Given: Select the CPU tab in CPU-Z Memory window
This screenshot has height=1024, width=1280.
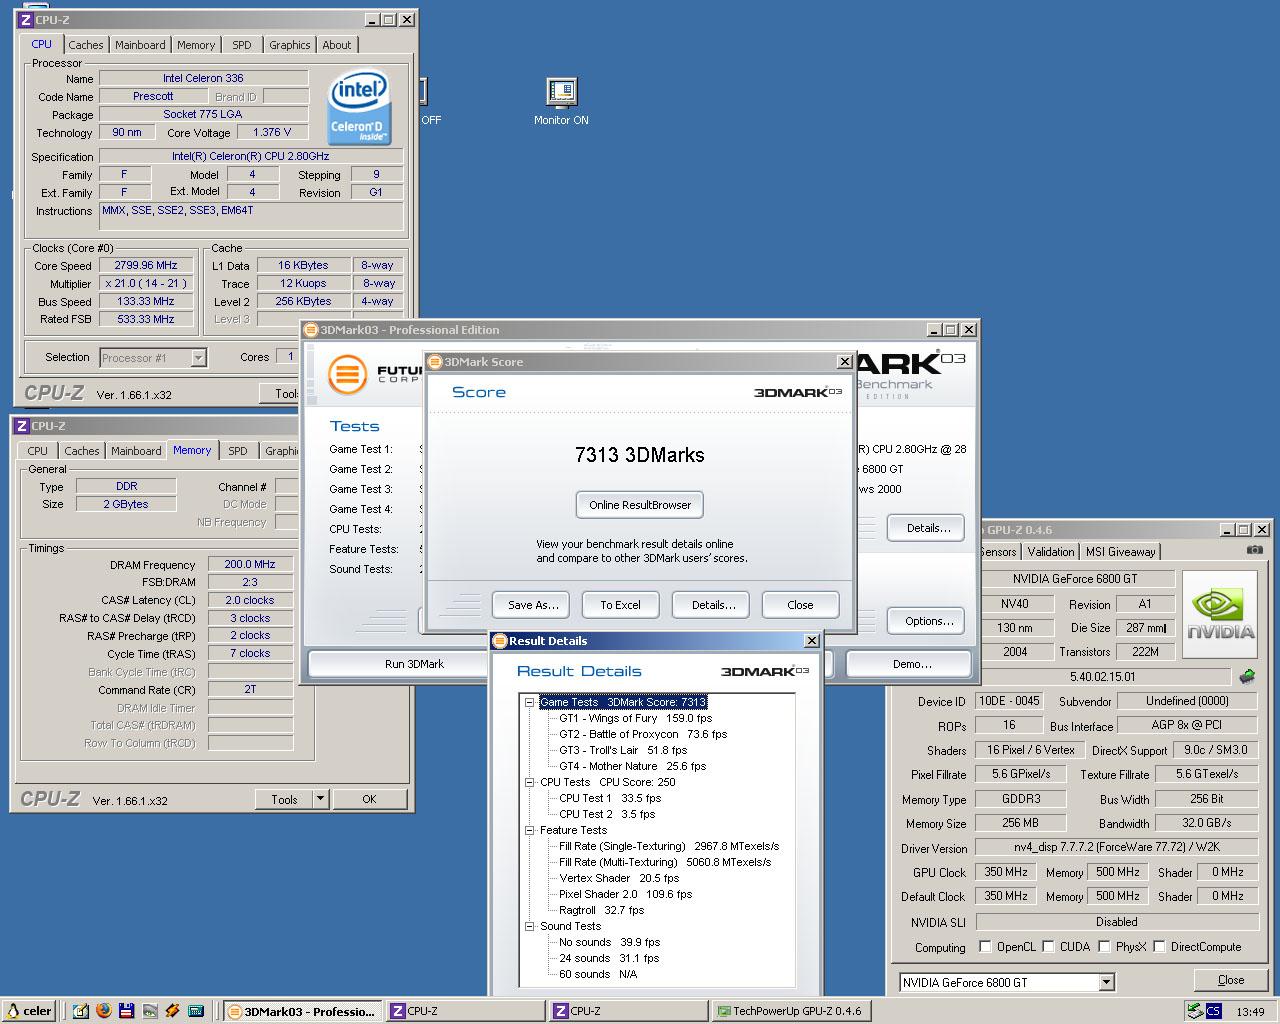Looking at the screenshot, I should [37, 451].
